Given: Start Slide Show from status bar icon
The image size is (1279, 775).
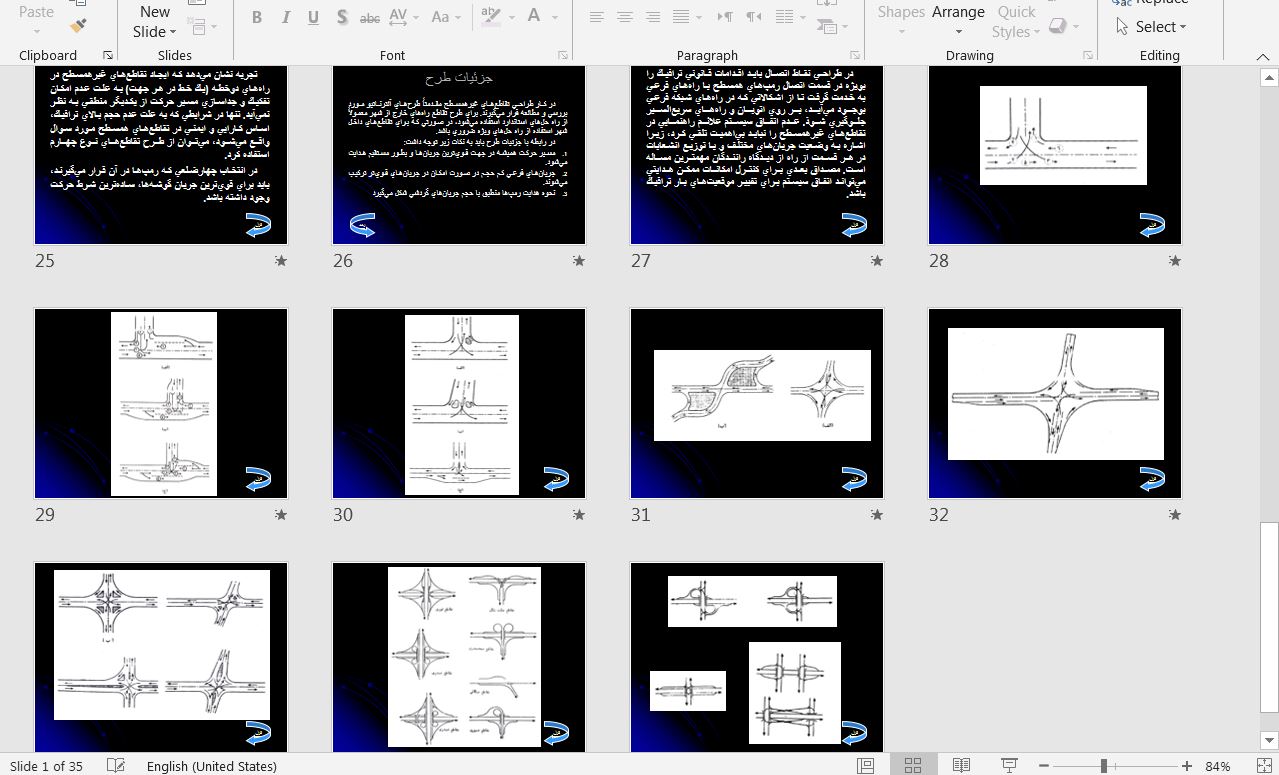Looking at the screenshot, I should (x=1009, y=766).
